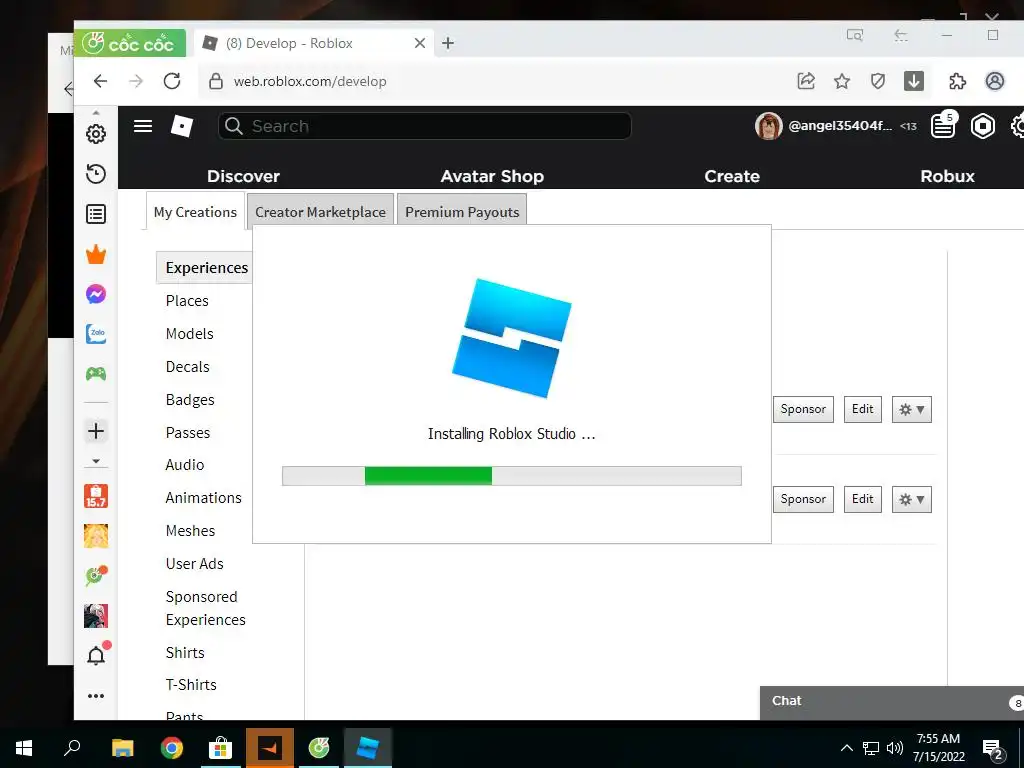The height and width of the screenshot is (768, 1024).
Task: Open the green gamepad sidebar icon
Action: (x=96, y=374)
